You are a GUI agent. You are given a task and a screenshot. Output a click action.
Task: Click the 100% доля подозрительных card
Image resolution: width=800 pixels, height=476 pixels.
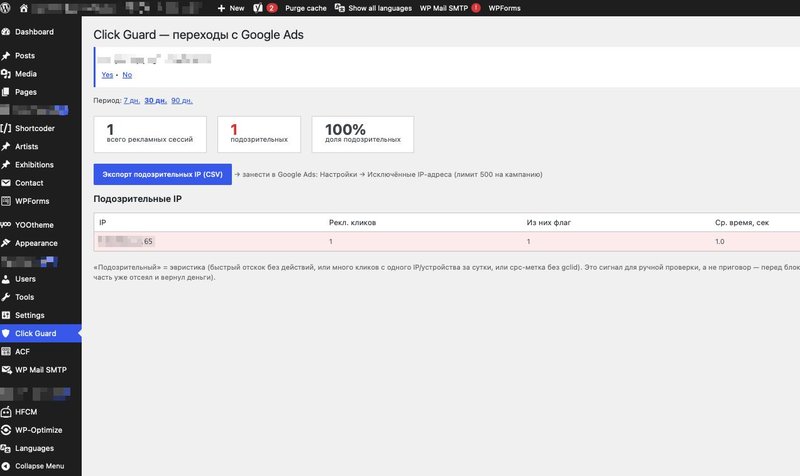pyautogui.click(x=363, y=134)
